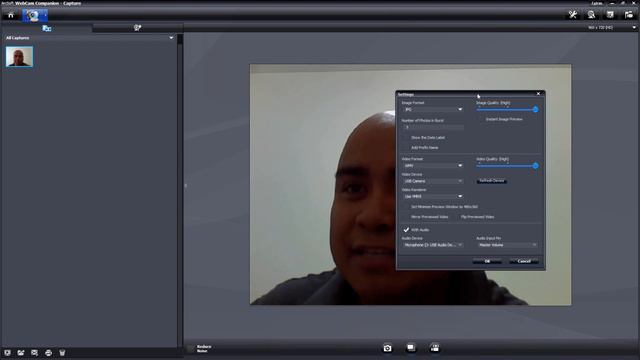Enable Instant Image Preview checkbox

click(480, 119)
